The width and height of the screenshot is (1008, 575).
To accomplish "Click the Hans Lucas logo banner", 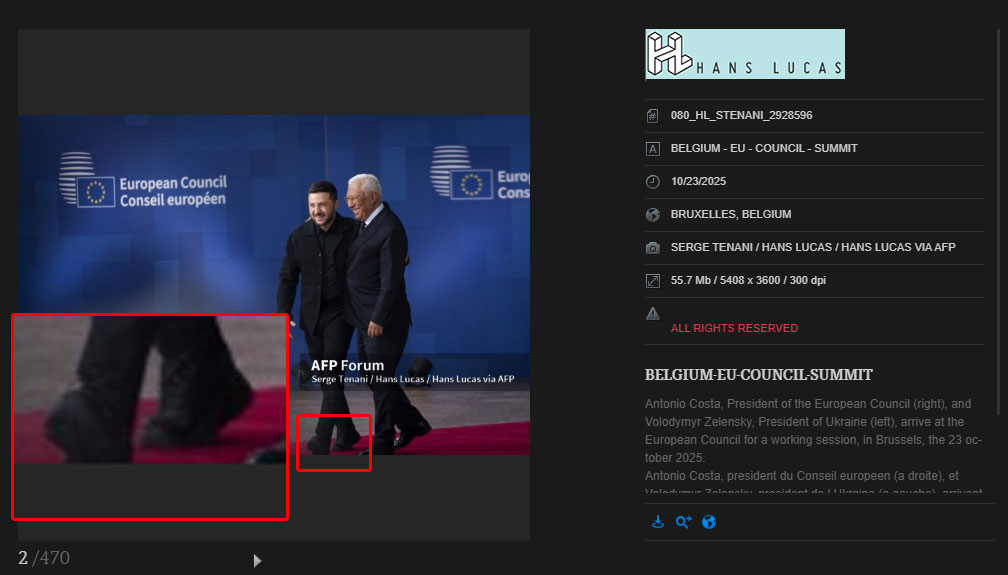I will [745, 54].
